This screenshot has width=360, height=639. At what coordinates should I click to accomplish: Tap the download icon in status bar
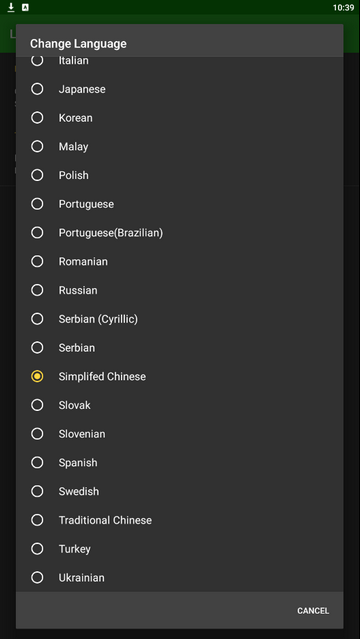coord(11,7)
